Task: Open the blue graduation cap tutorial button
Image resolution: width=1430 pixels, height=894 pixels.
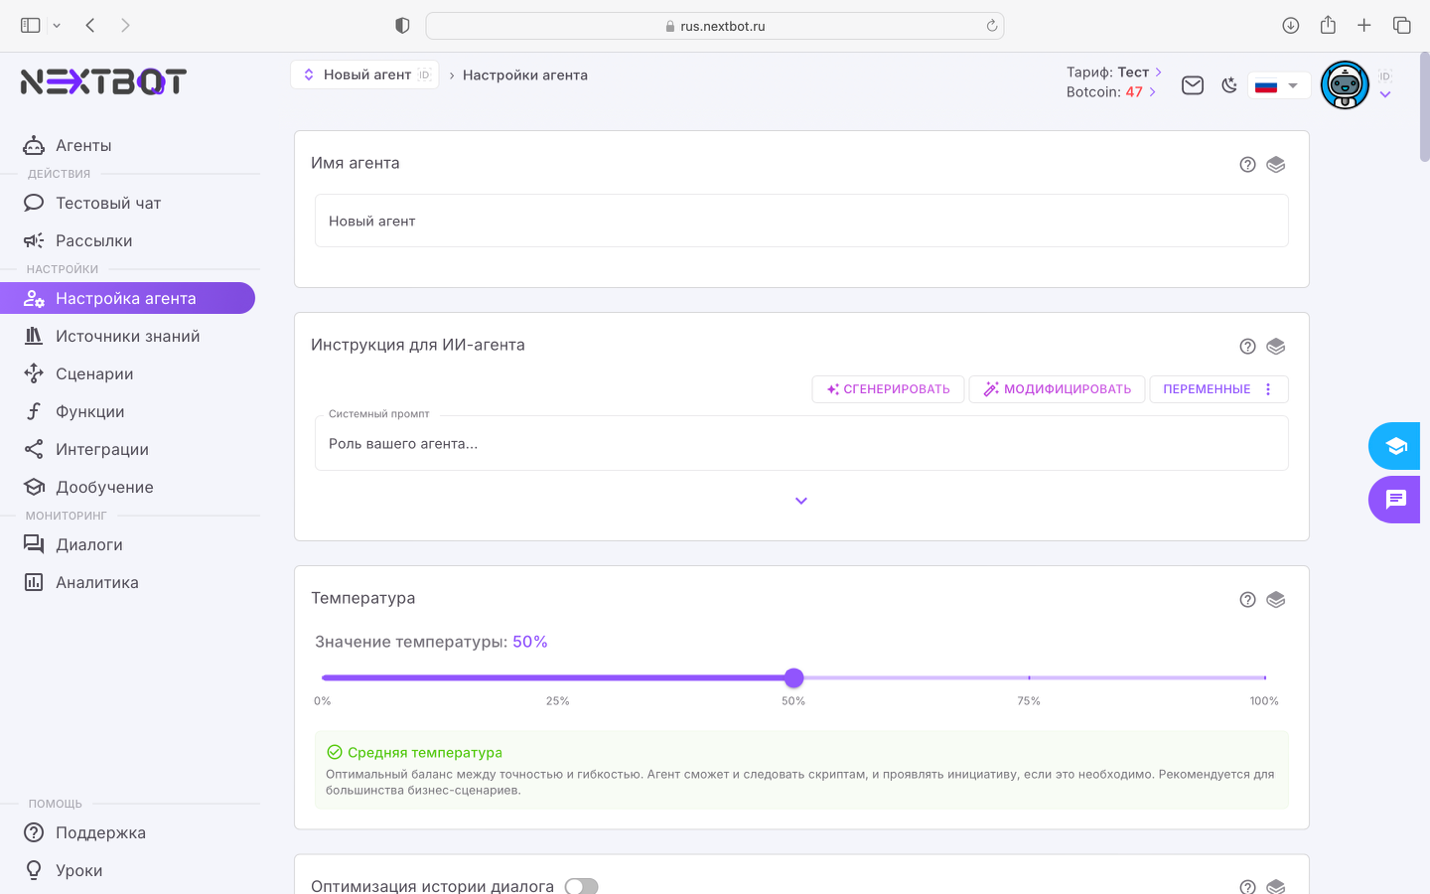Action: pyautogui.click(x=1395, y=446)
